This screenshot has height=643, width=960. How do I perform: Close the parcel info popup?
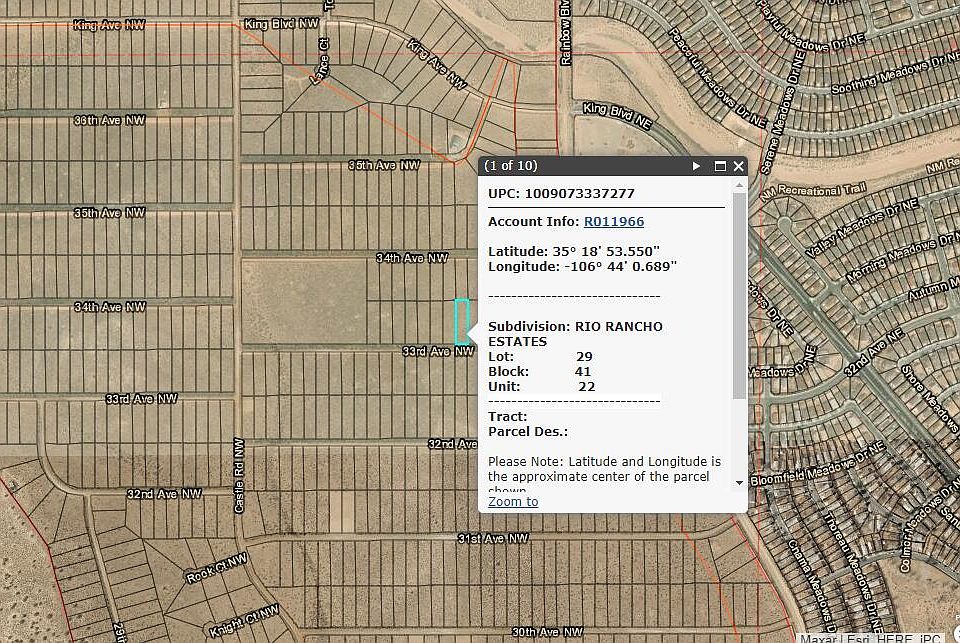[739, 166]
